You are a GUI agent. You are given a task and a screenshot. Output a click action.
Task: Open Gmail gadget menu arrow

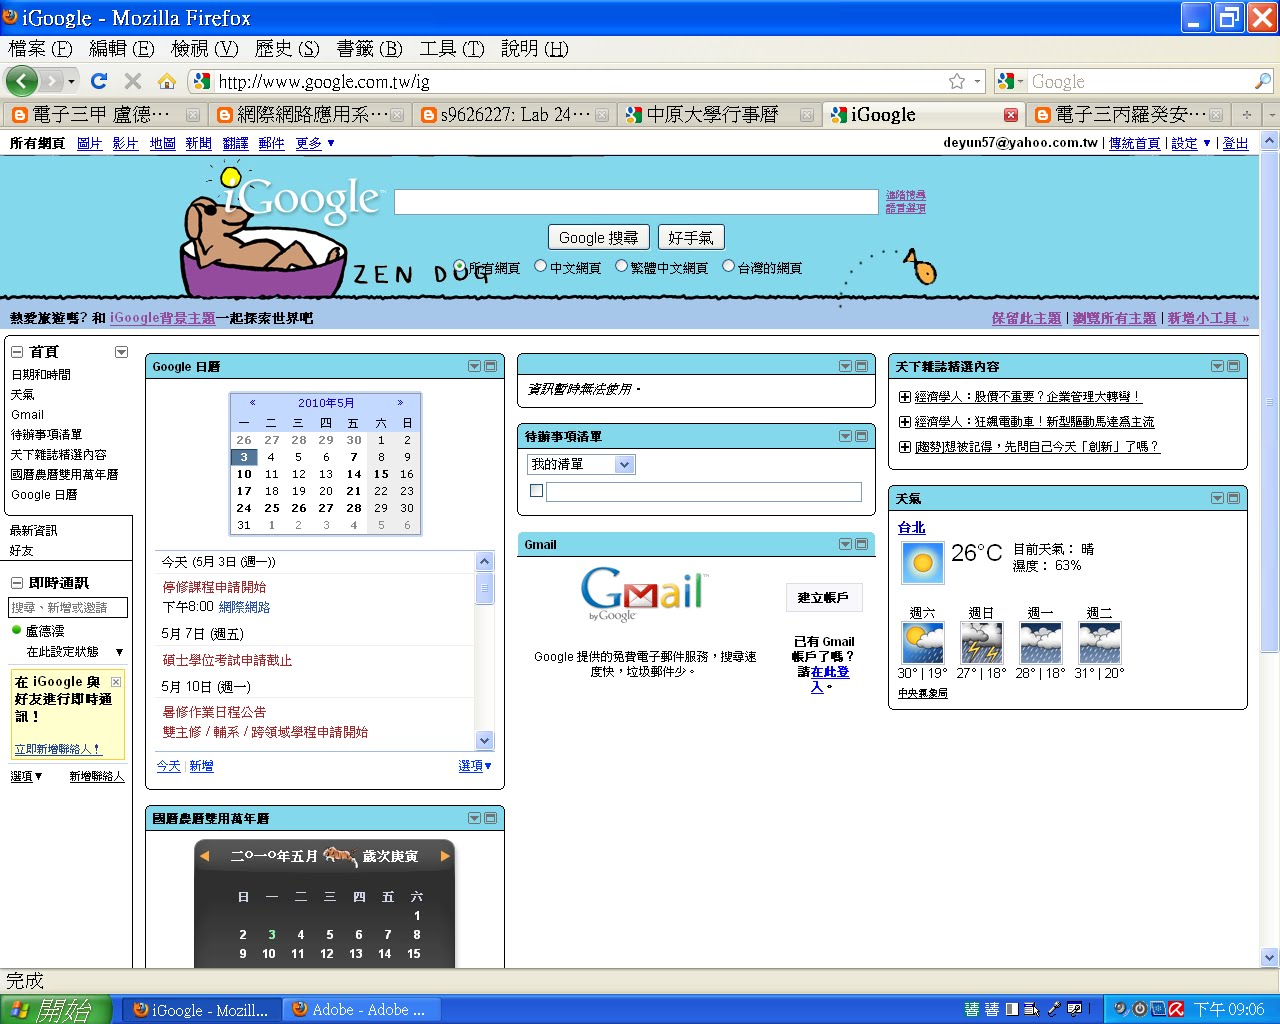pos(845,544)
